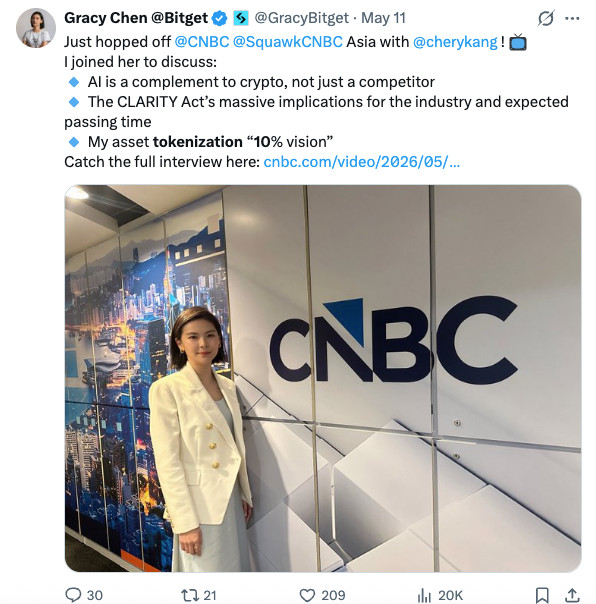Open the three-dot more options menu

[572, 18]
